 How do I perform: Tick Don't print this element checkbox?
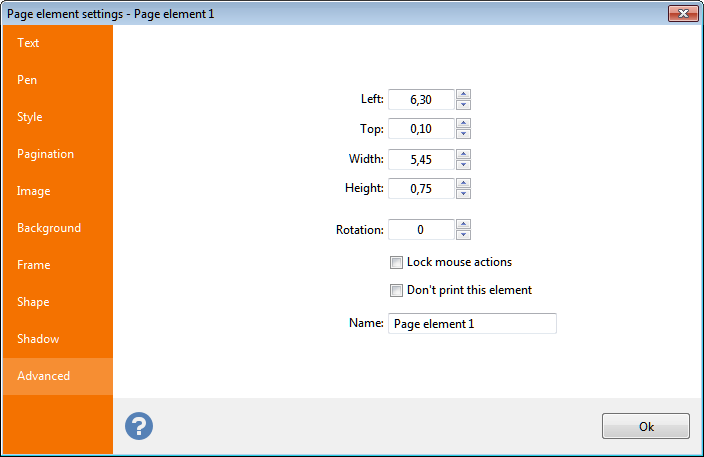pos(396,291)
